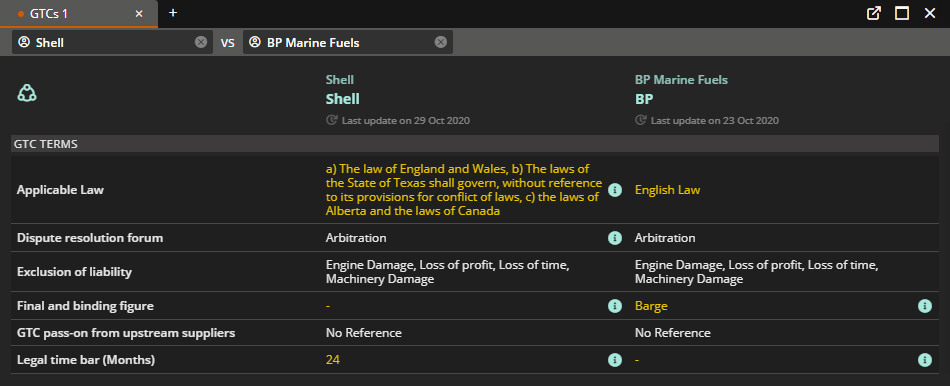The image size is (950, 386).
Task: Add a new tab with plus button
Action: click(173, 13)
